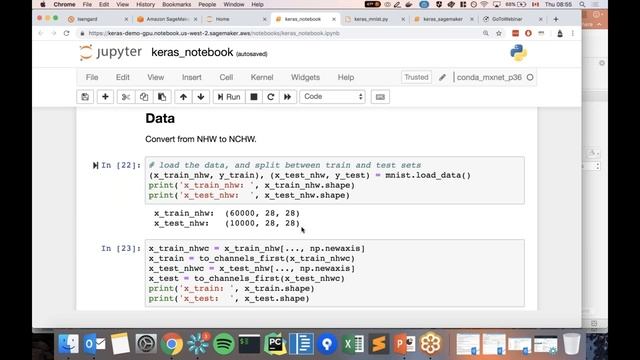Open the command palette keyboard icon
The image size is (640, 360).
(380, 97)
